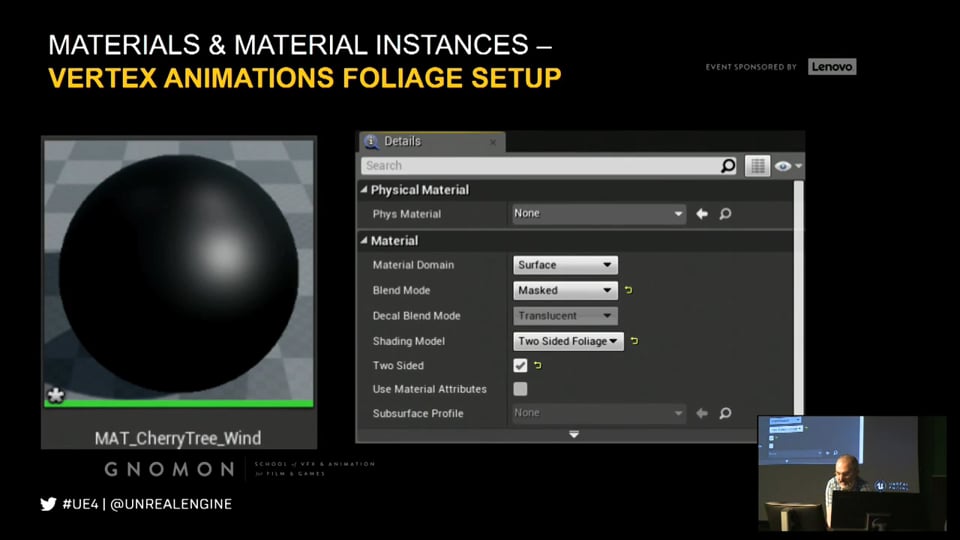Screen dimensions: 960x540
Task: Reset Blend Mode to default arrow
Action: tap(629, 290)
